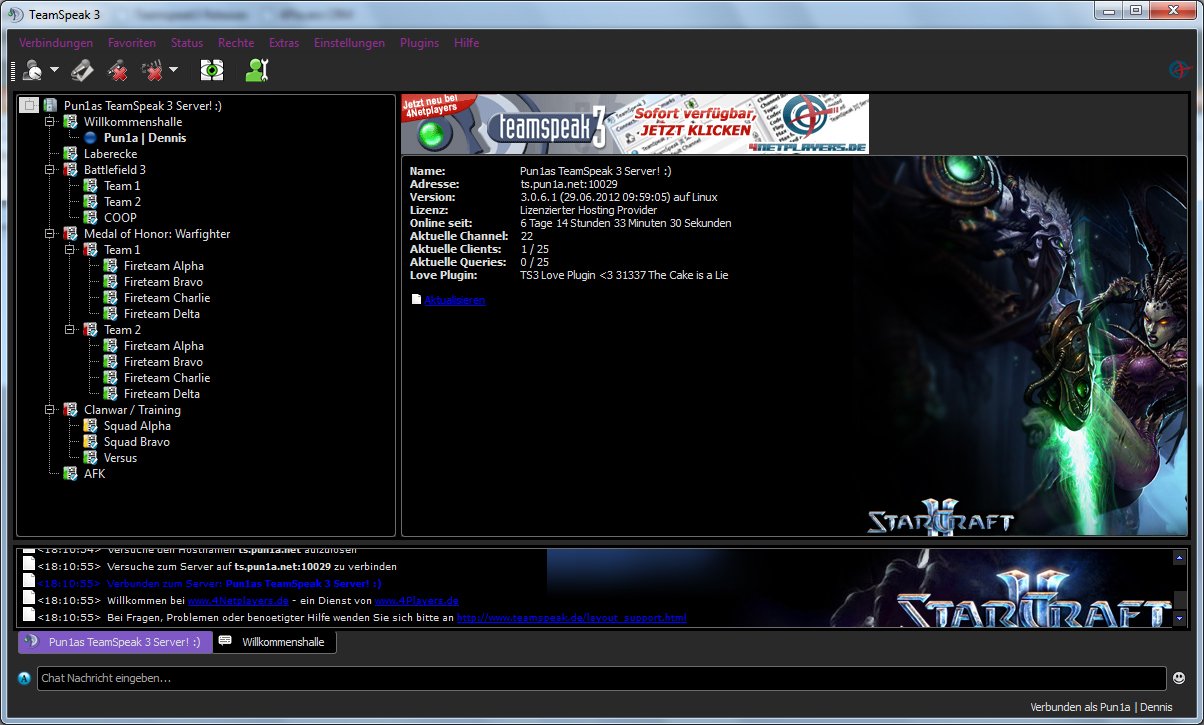Screen dimensions: 1204x725
Task: Select the COOP channel
Action: tap(120, 217)
